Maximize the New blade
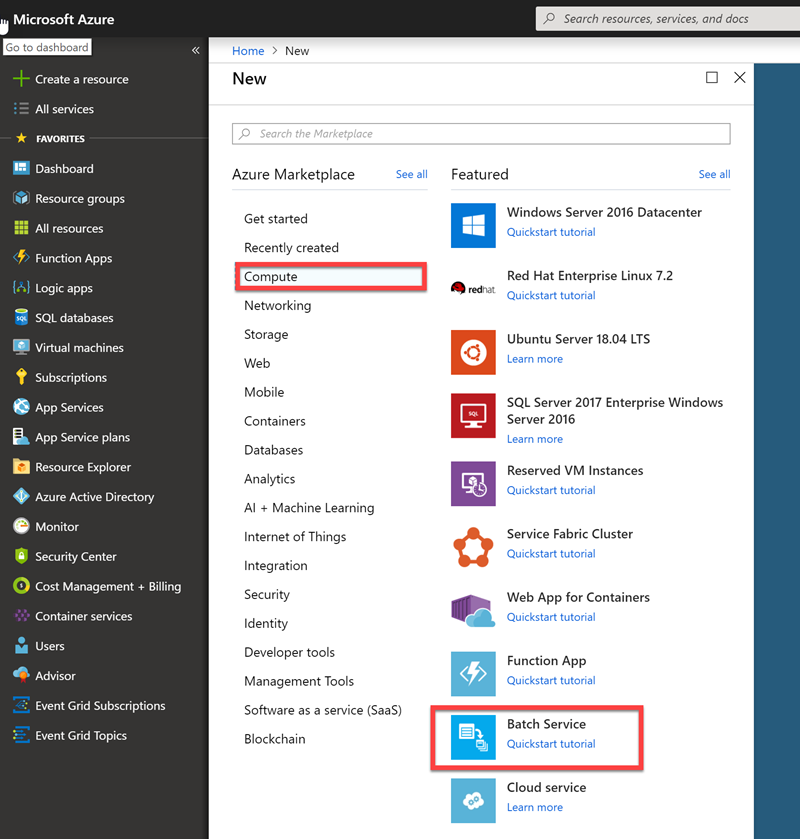Image resolution: width=800 pixels, height=839 pixels. [712, 78]
